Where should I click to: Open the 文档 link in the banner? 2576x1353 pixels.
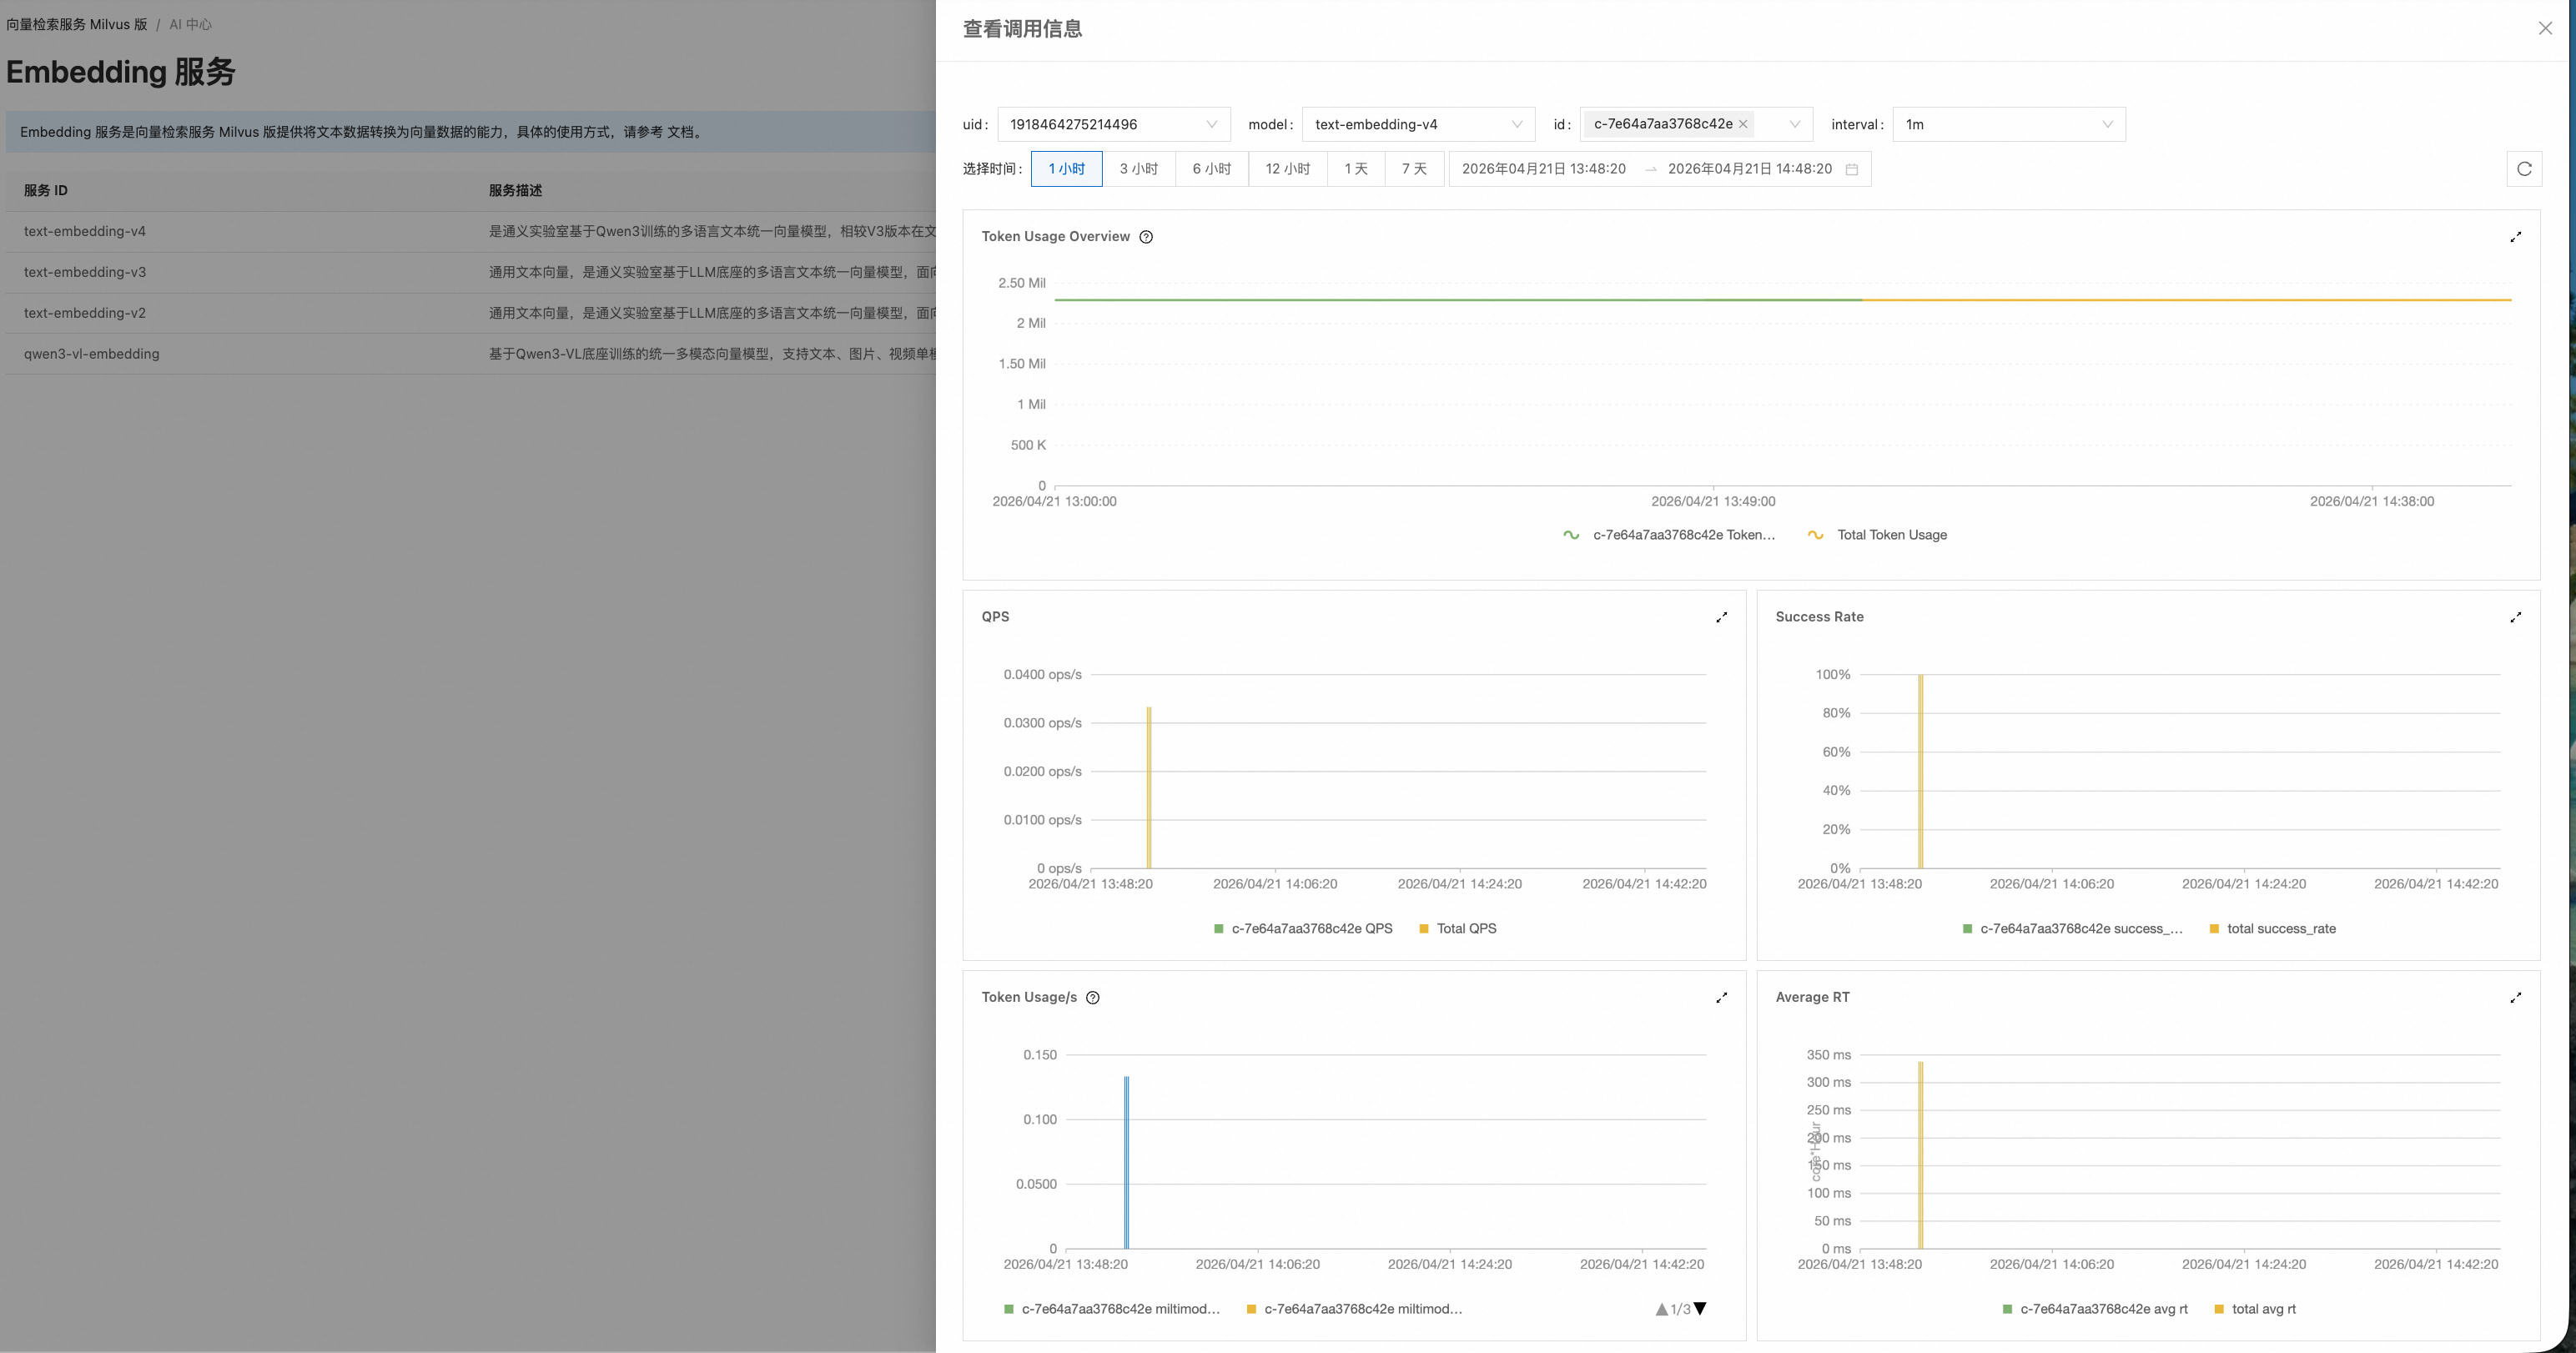pyautogui.click(x=680, y=132)
